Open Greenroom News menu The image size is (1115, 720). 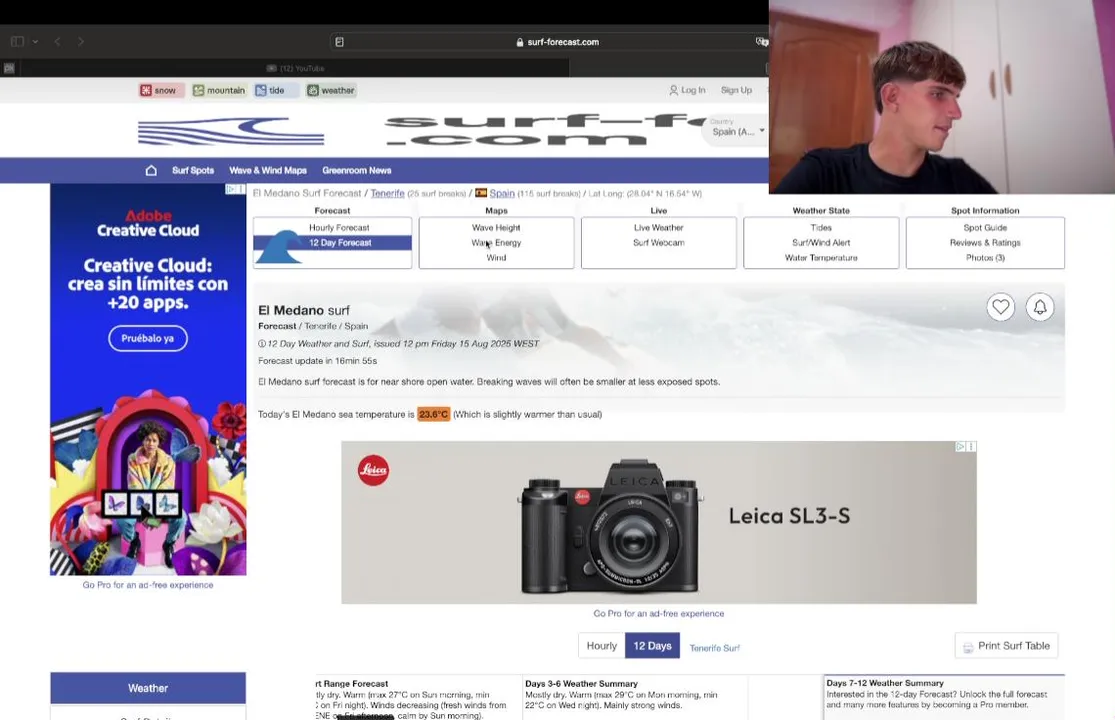357,171
